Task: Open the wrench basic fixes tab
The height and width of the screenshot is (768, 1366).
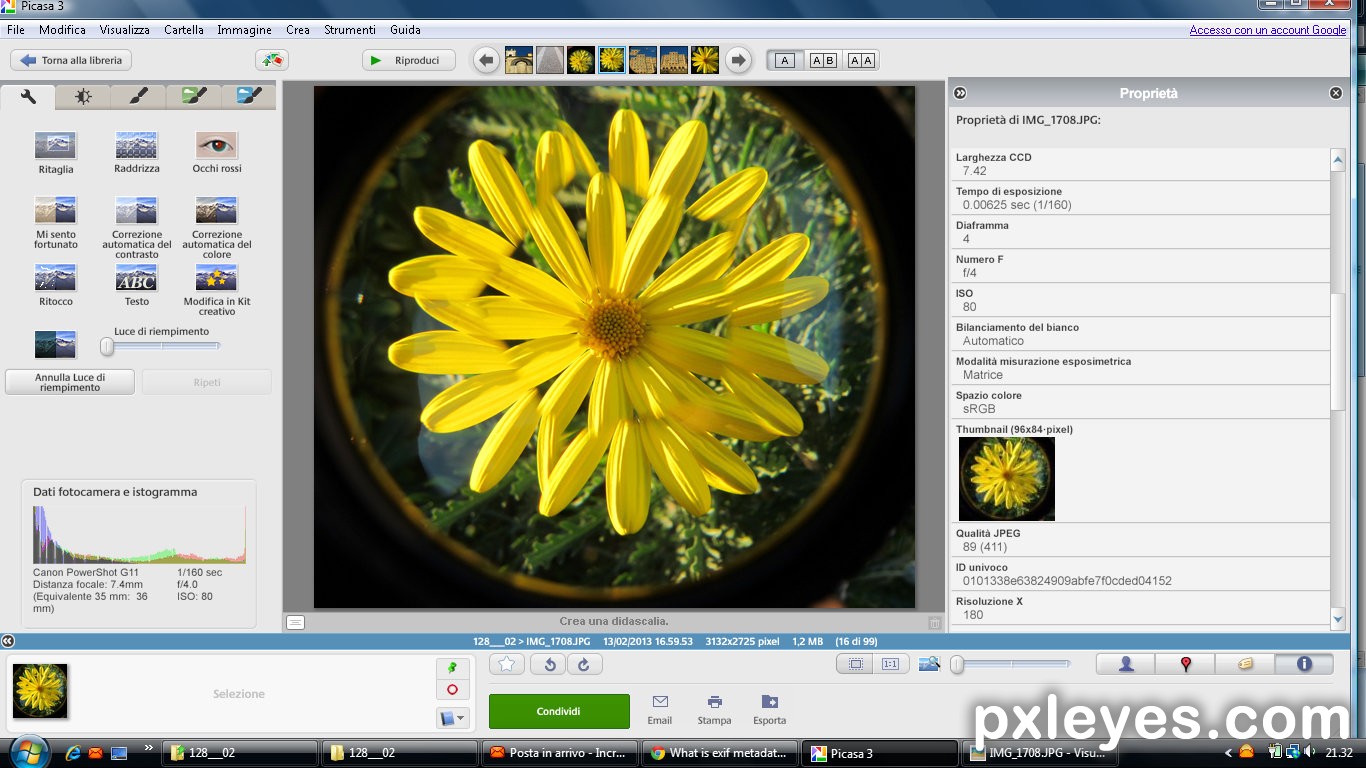Action: click(x=28, y=97)
